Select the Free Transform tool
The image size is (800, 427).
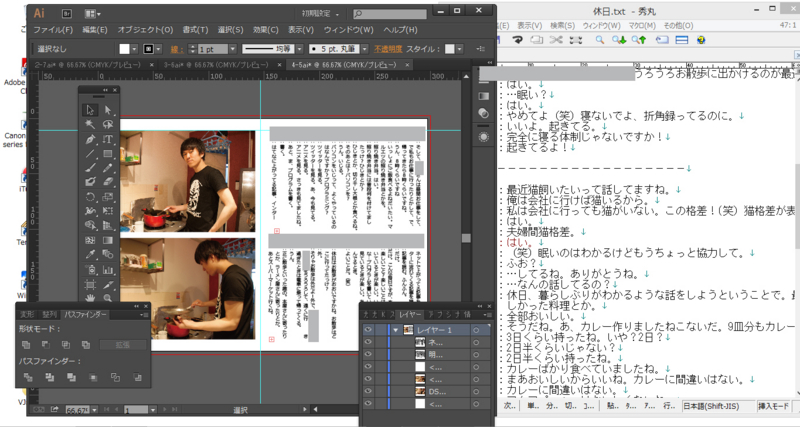tap(108, 211)
